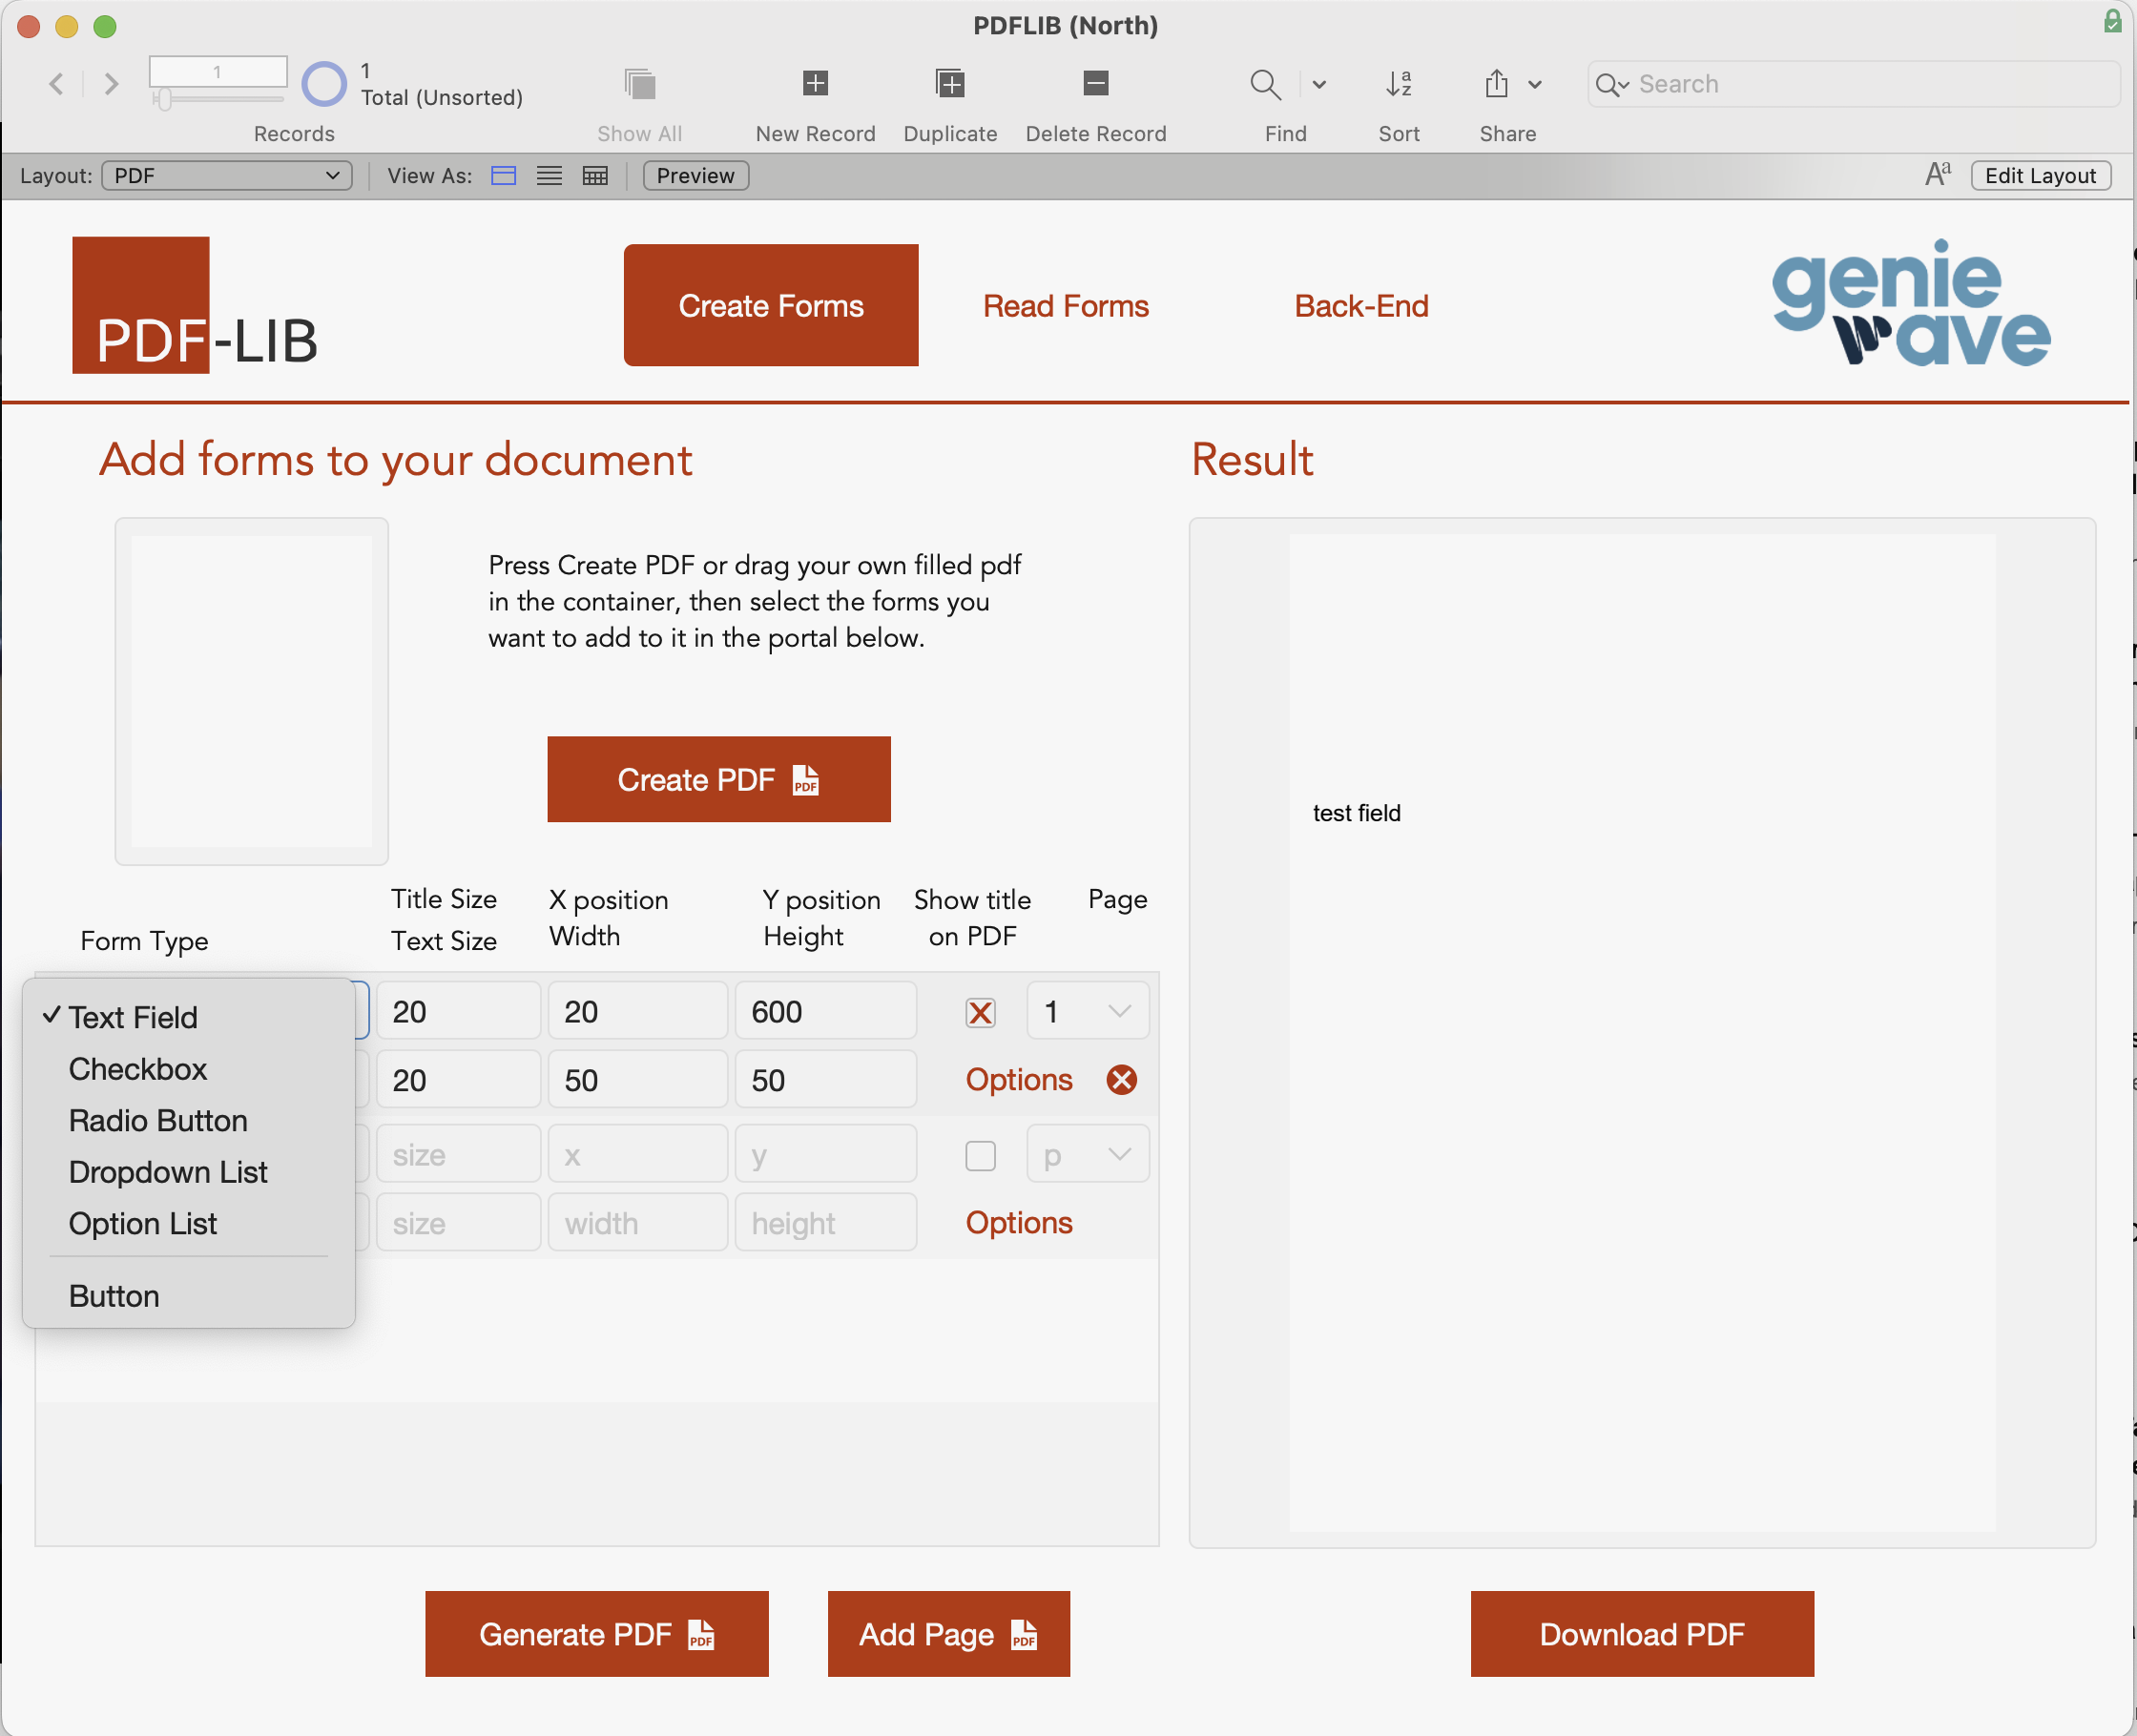Sort records icon

[1399, 84]
